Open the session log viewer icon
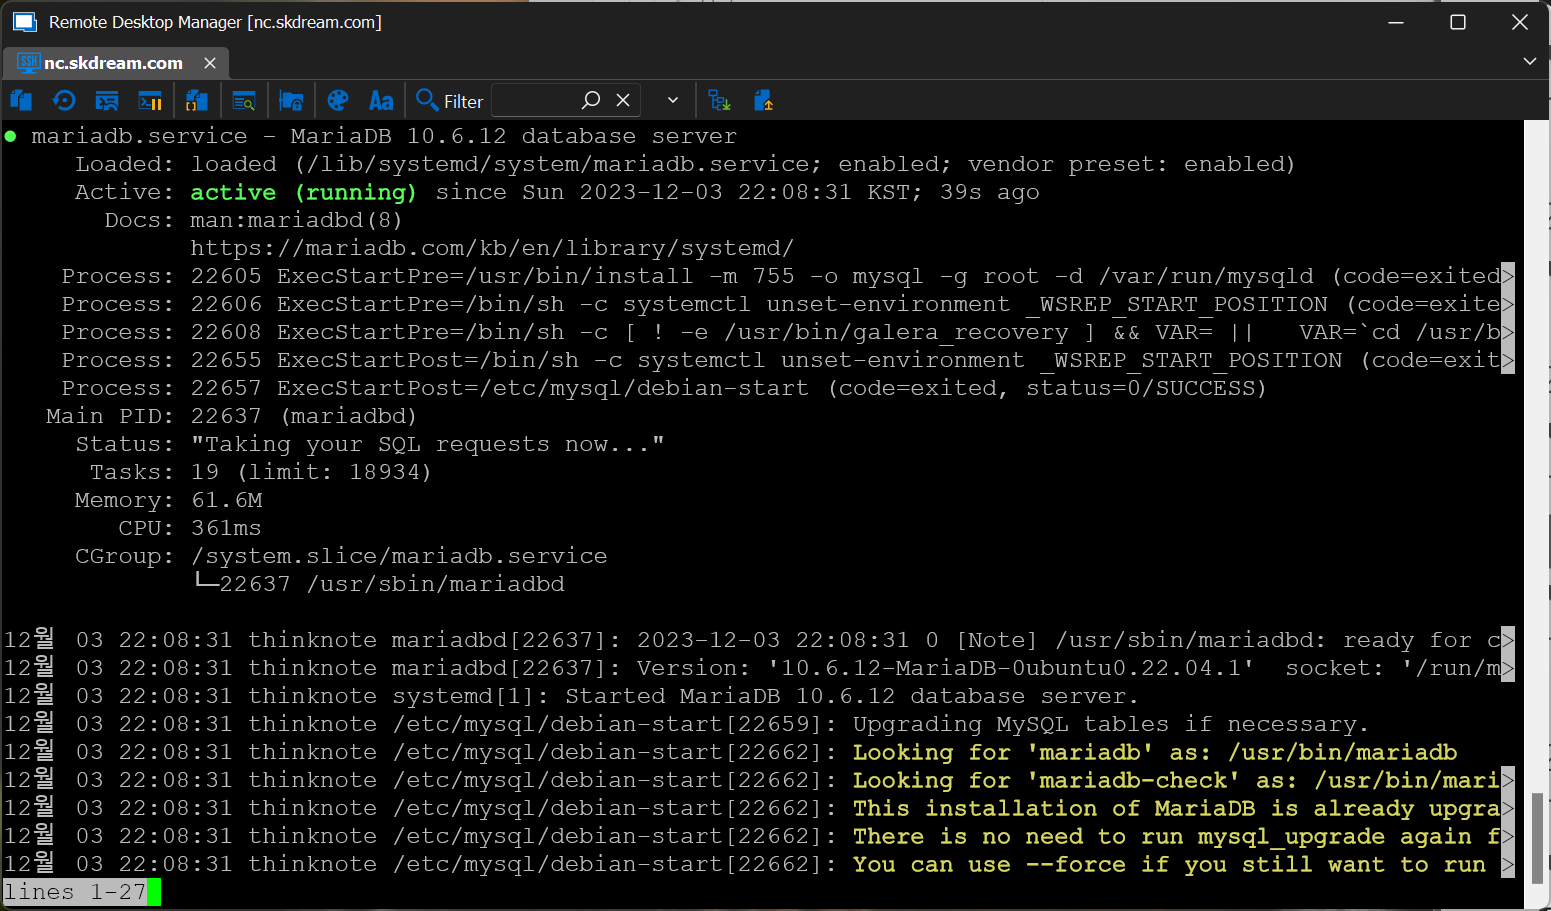1551x911 pixels. click(244, 100)
